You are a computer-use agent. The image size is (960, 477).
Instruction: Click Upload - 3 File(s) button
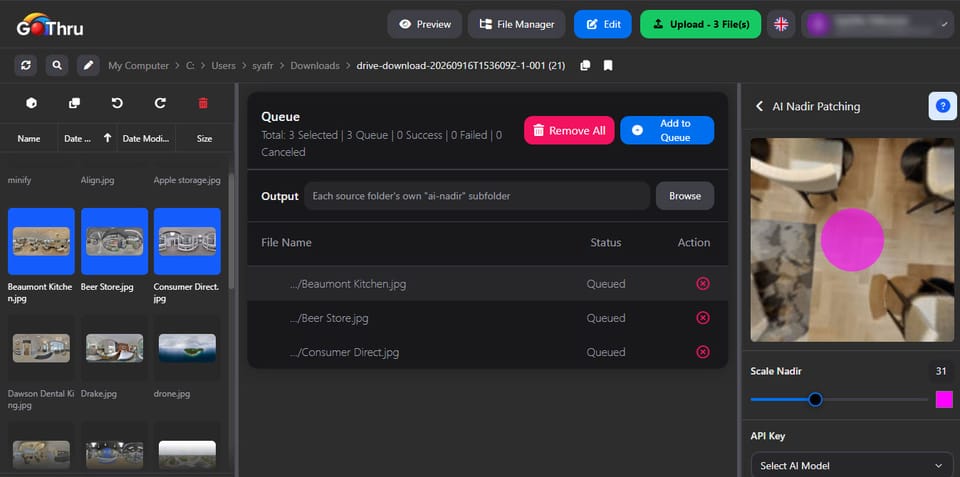point(700,24)
